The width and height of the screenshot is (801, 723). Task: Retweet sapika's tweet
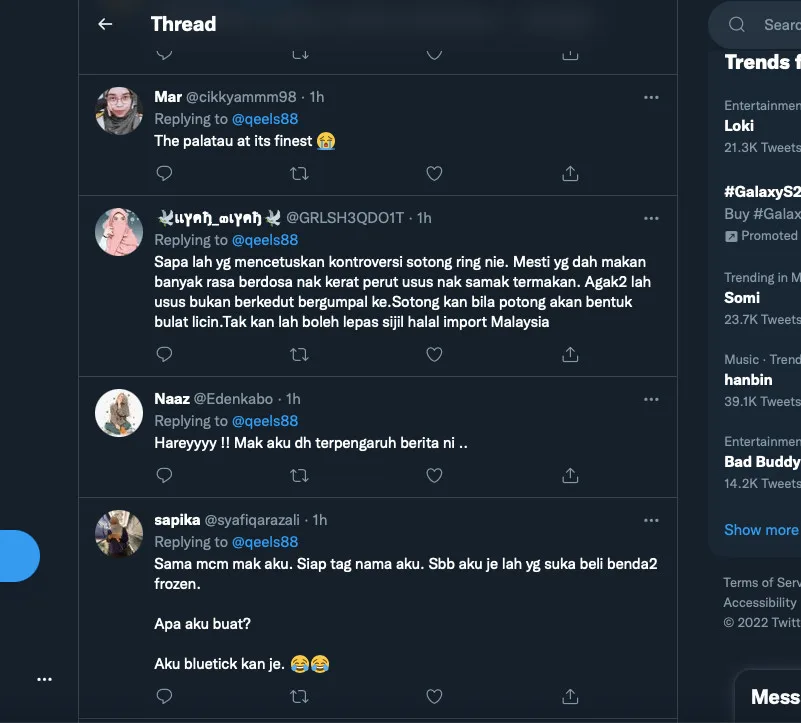click(299, 696)
